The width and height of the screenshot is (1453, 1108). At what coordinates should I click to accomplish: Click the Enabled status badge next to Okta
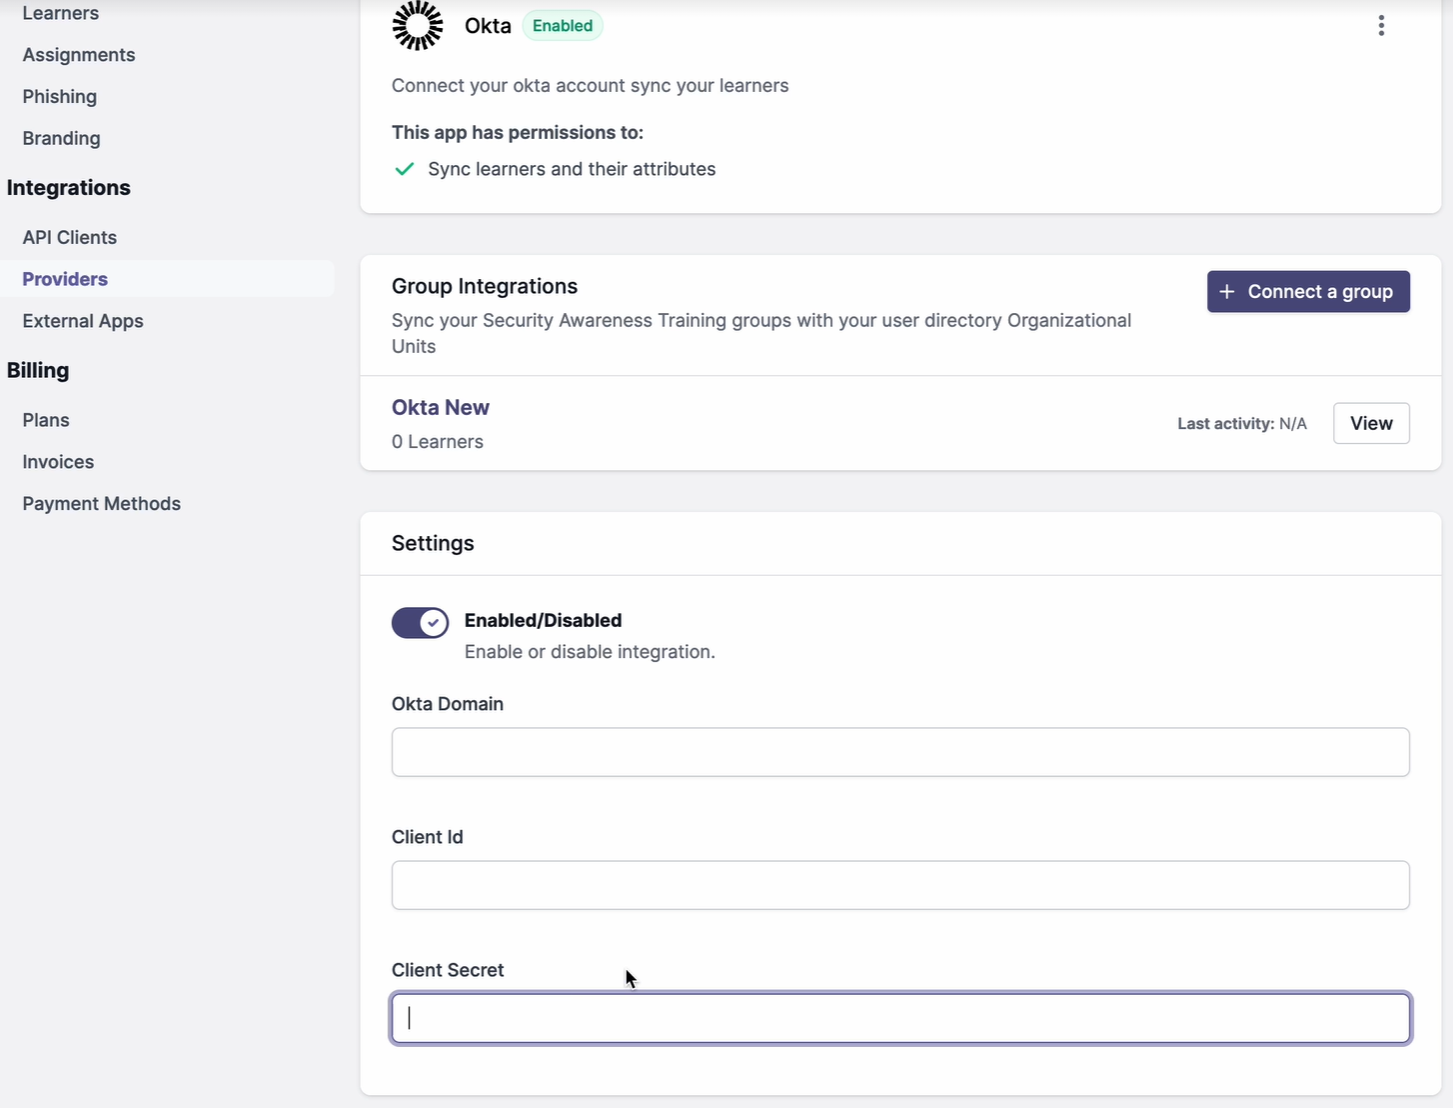pos(562,26)
